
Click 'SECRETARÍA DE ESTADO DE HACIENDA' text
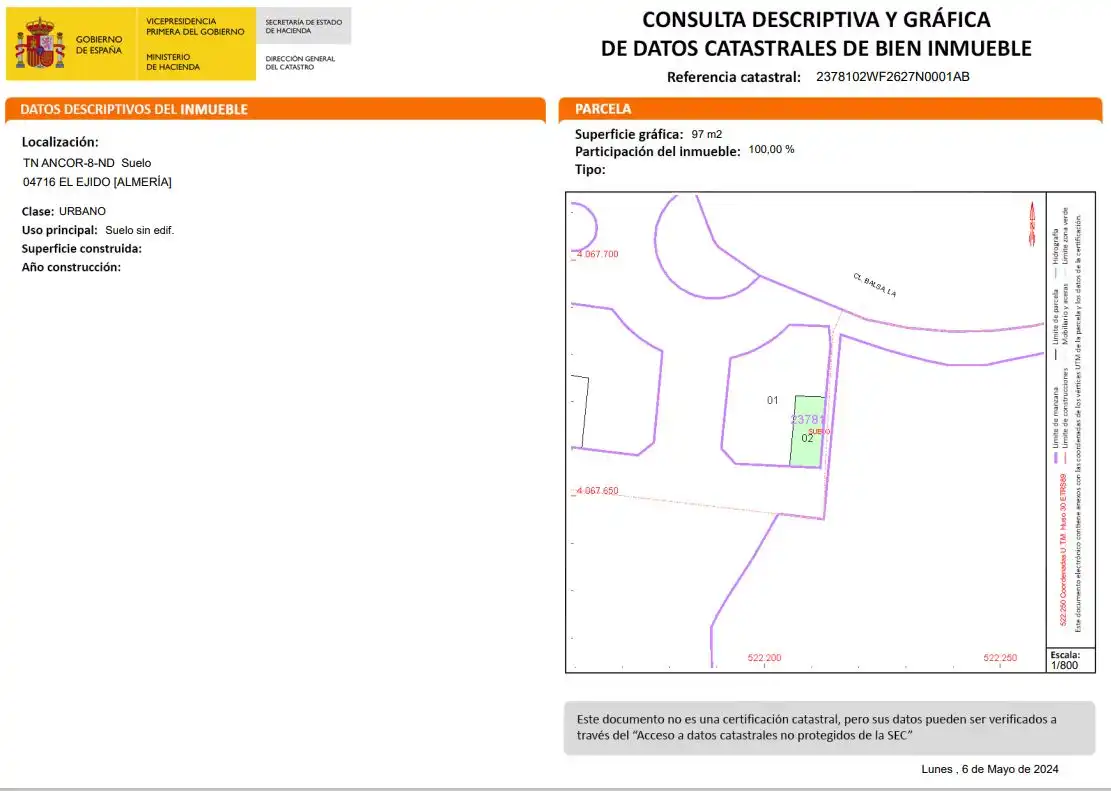click(x=304, y=26)
